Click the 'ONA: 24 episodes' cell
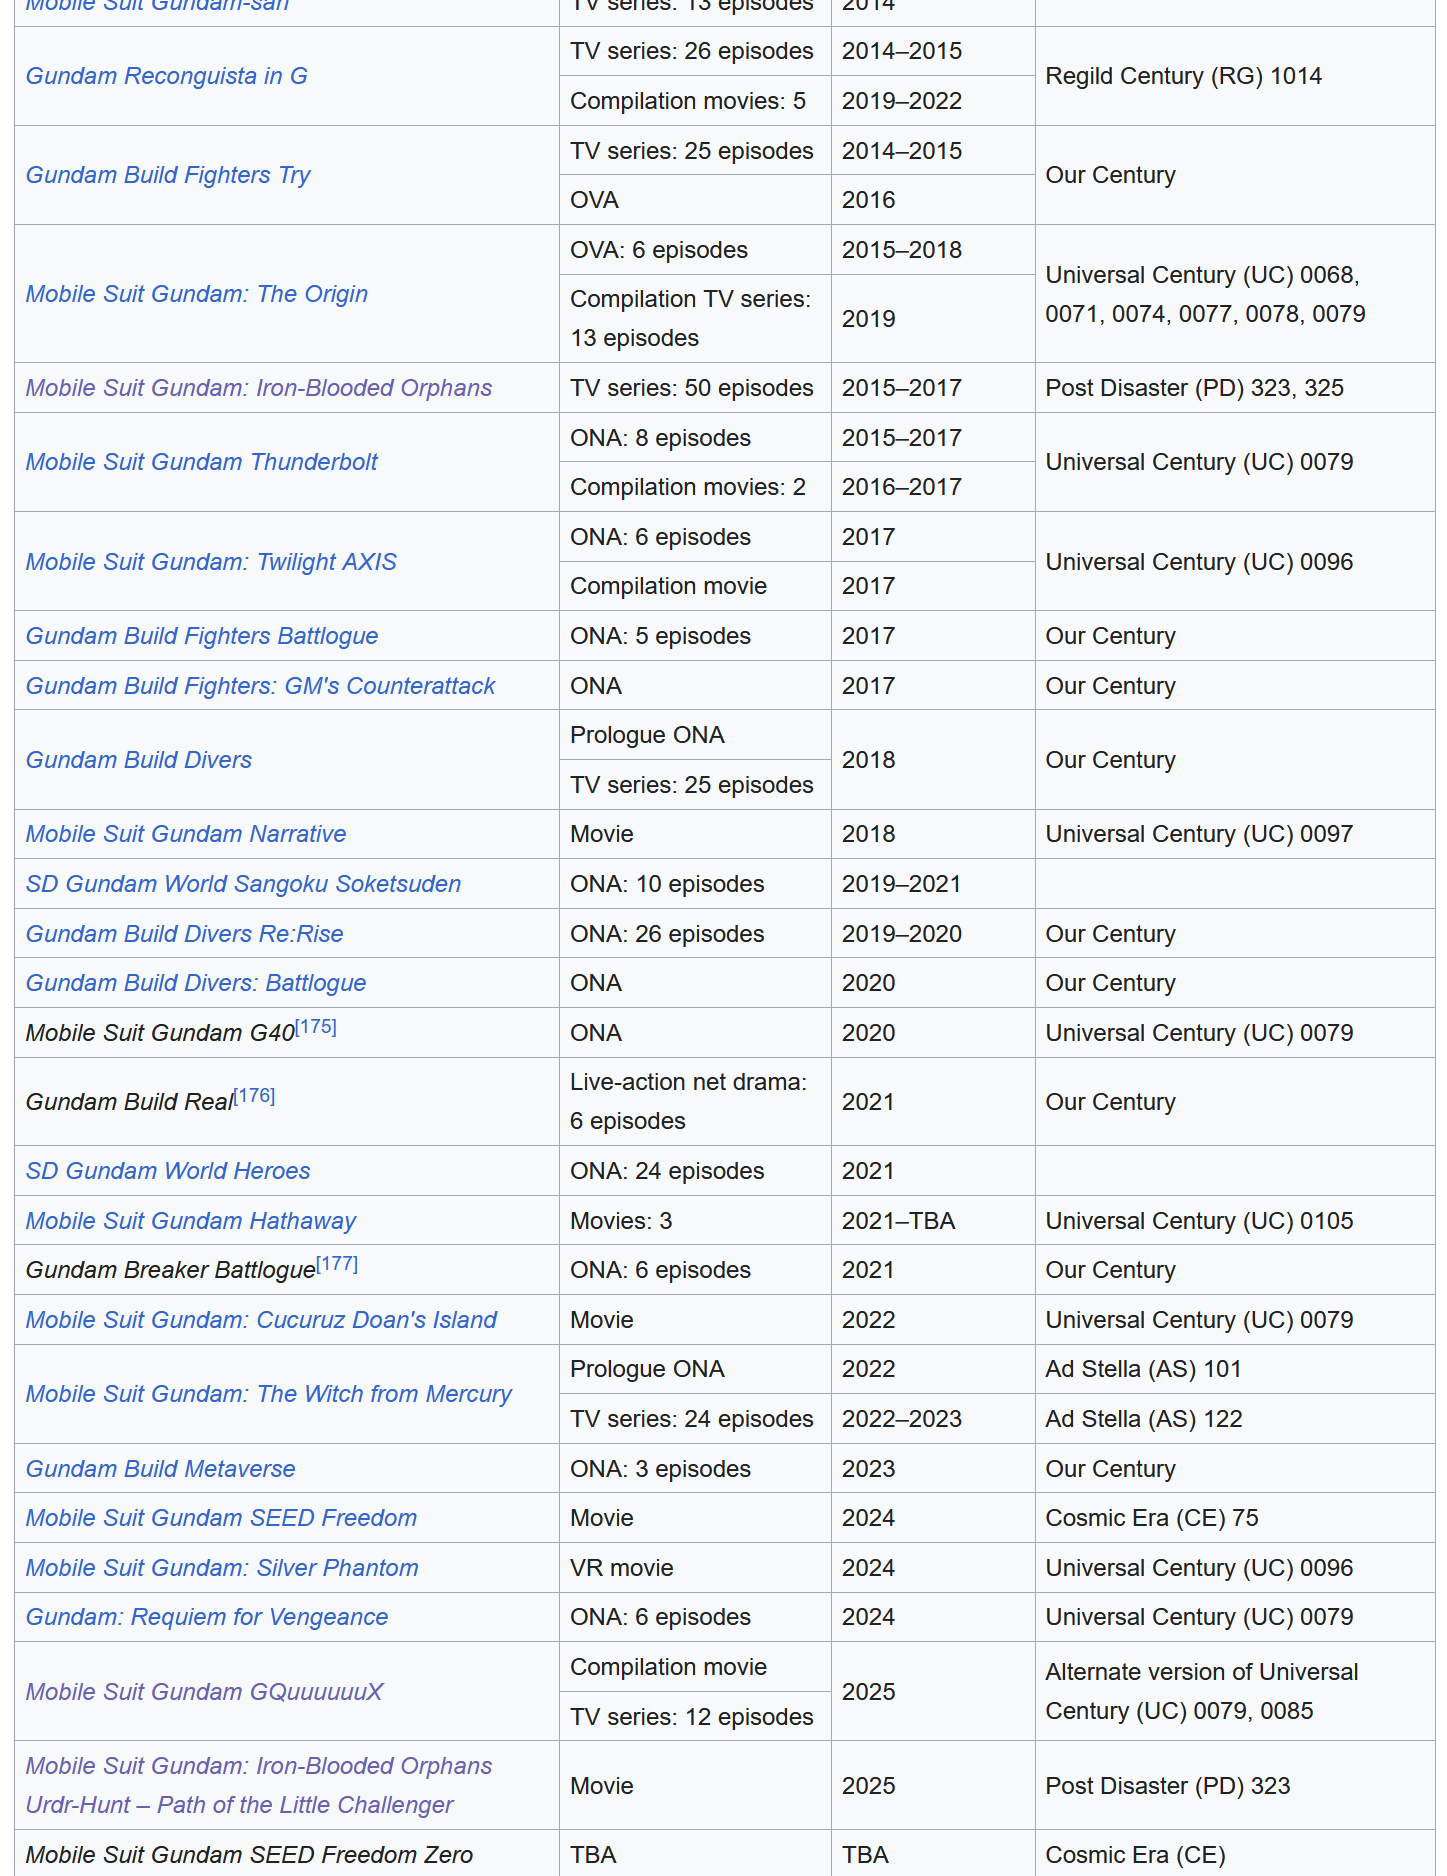The height and width of the screenshot is (1876, 1447). (x=695, y=1171)
